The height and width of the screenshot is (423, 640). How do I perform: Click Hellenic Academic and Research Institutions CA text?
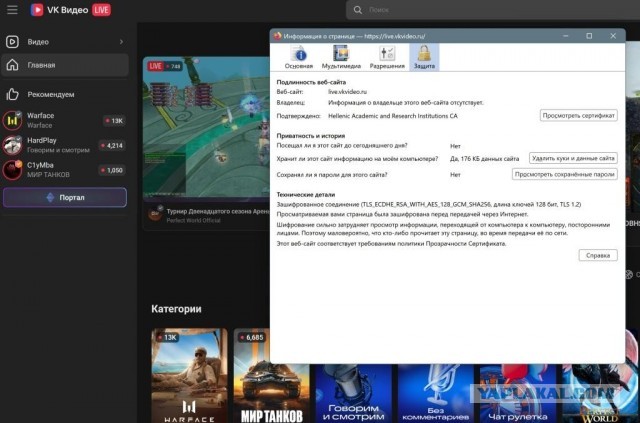[393, 116]
